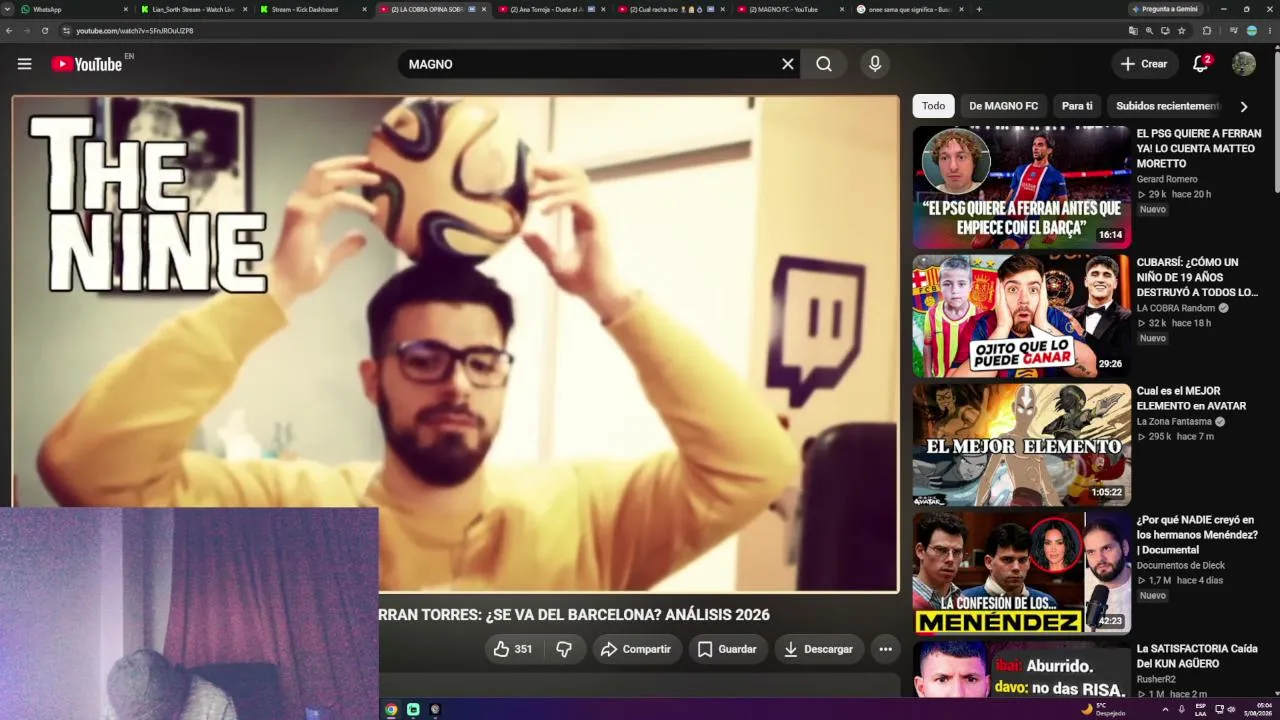Select the Subidos recientemente chip
This screenshot has height=720, width=1280.
pos(1167,106)
